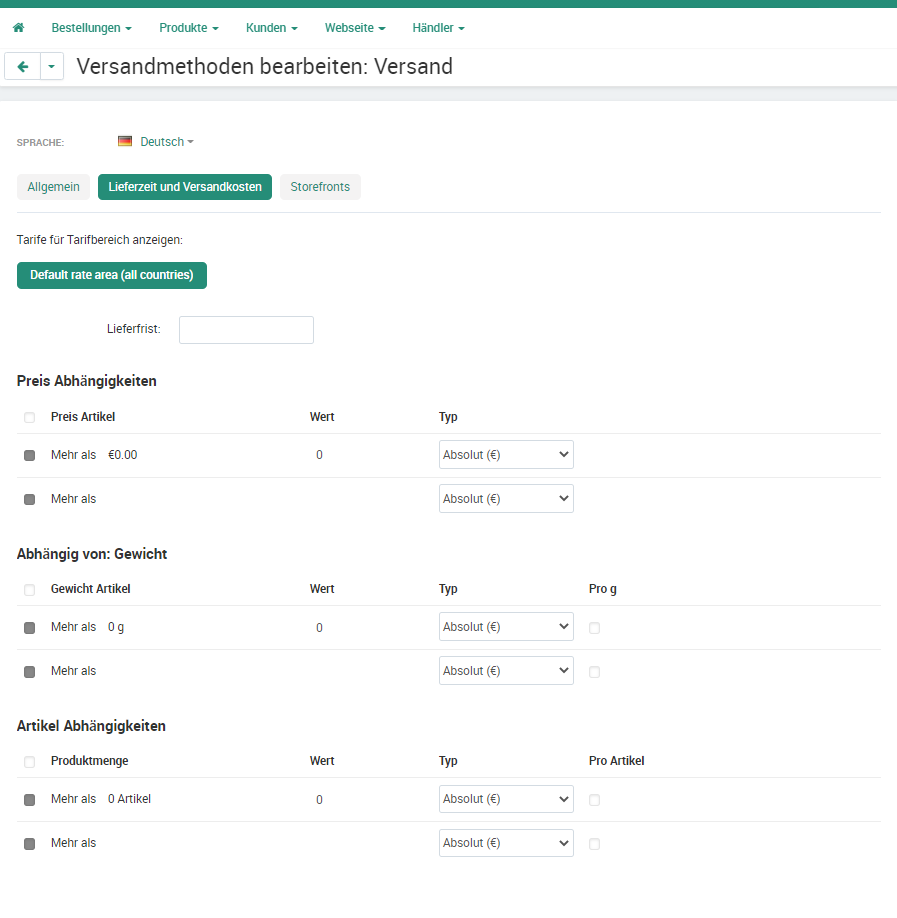The width and height of the screenshot is (897, 918).
Task: Click the 0 Artikel quantity threshold text
Action: 129,799
